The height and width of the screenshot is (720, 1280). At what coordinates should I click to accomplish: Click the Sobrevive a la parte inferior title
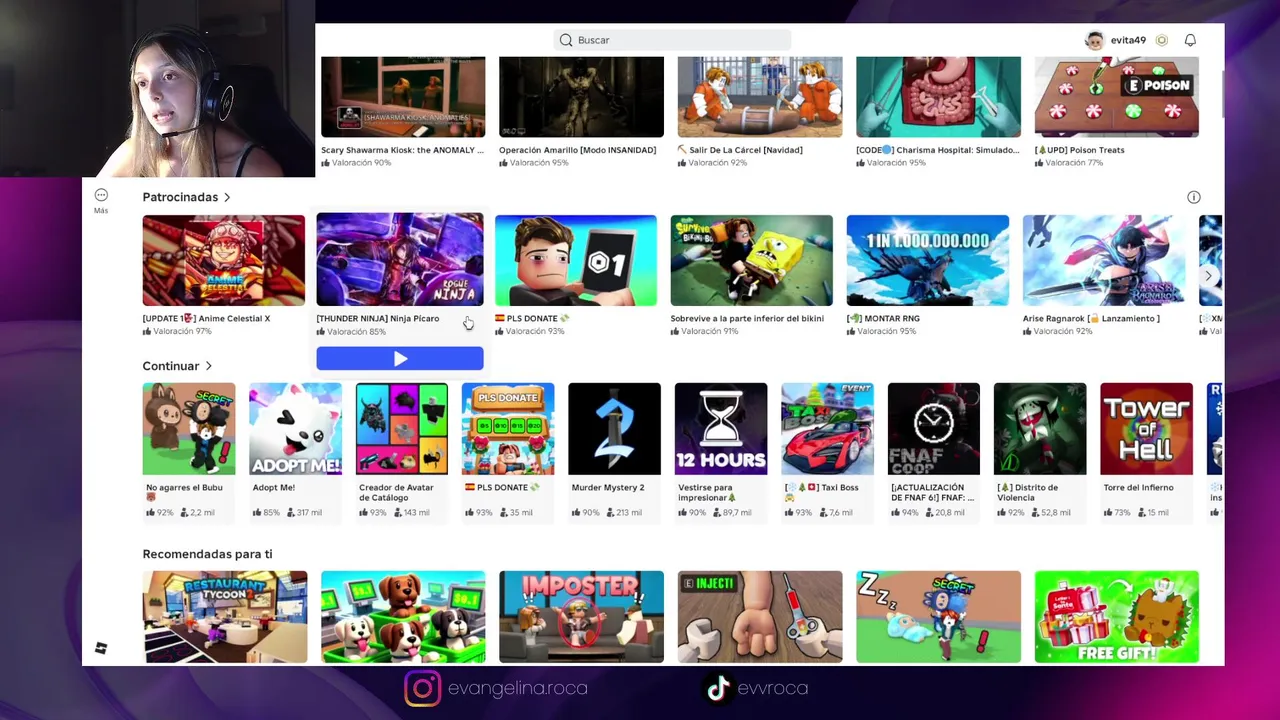pyautogui.click(x=748, y=319)
